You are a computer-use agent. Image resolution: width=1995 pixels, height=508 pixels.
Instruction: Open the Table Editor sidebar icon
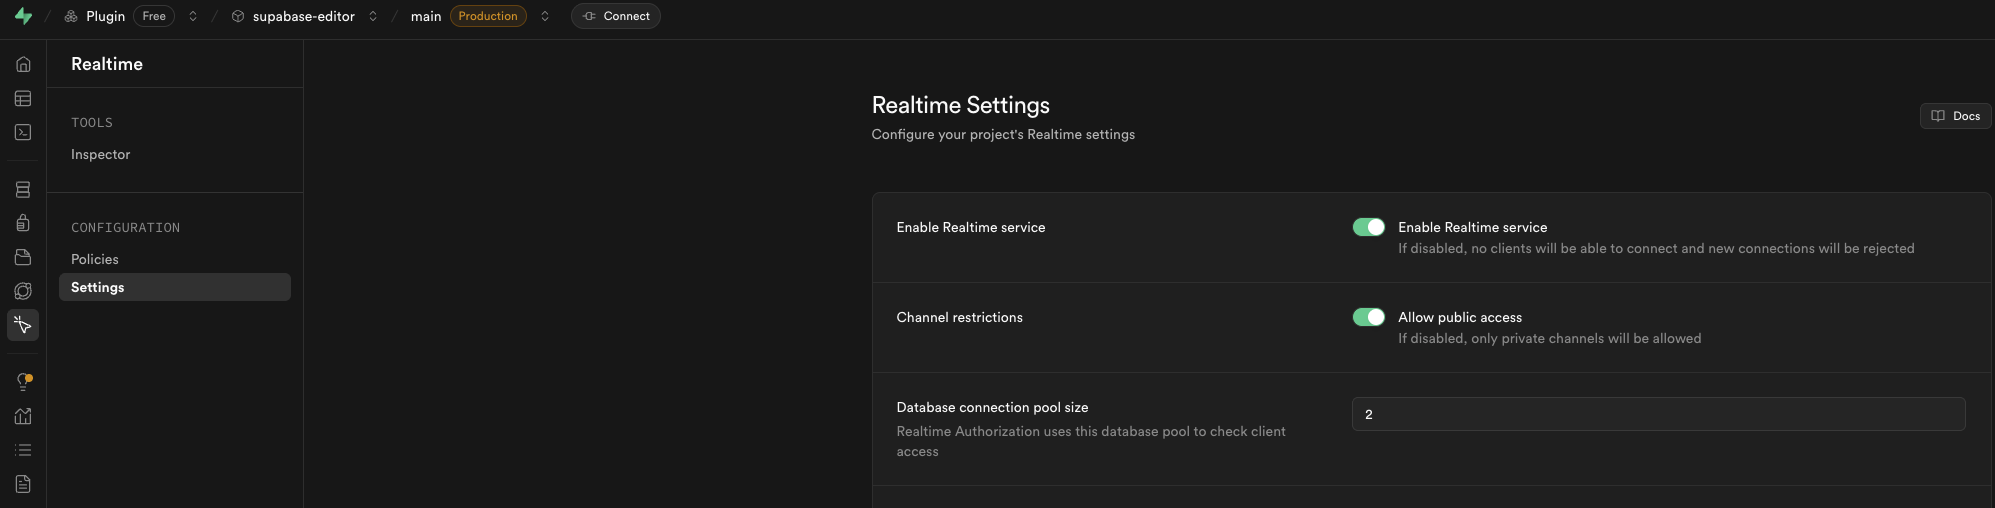pyautogui.click(x=23, y=98)
